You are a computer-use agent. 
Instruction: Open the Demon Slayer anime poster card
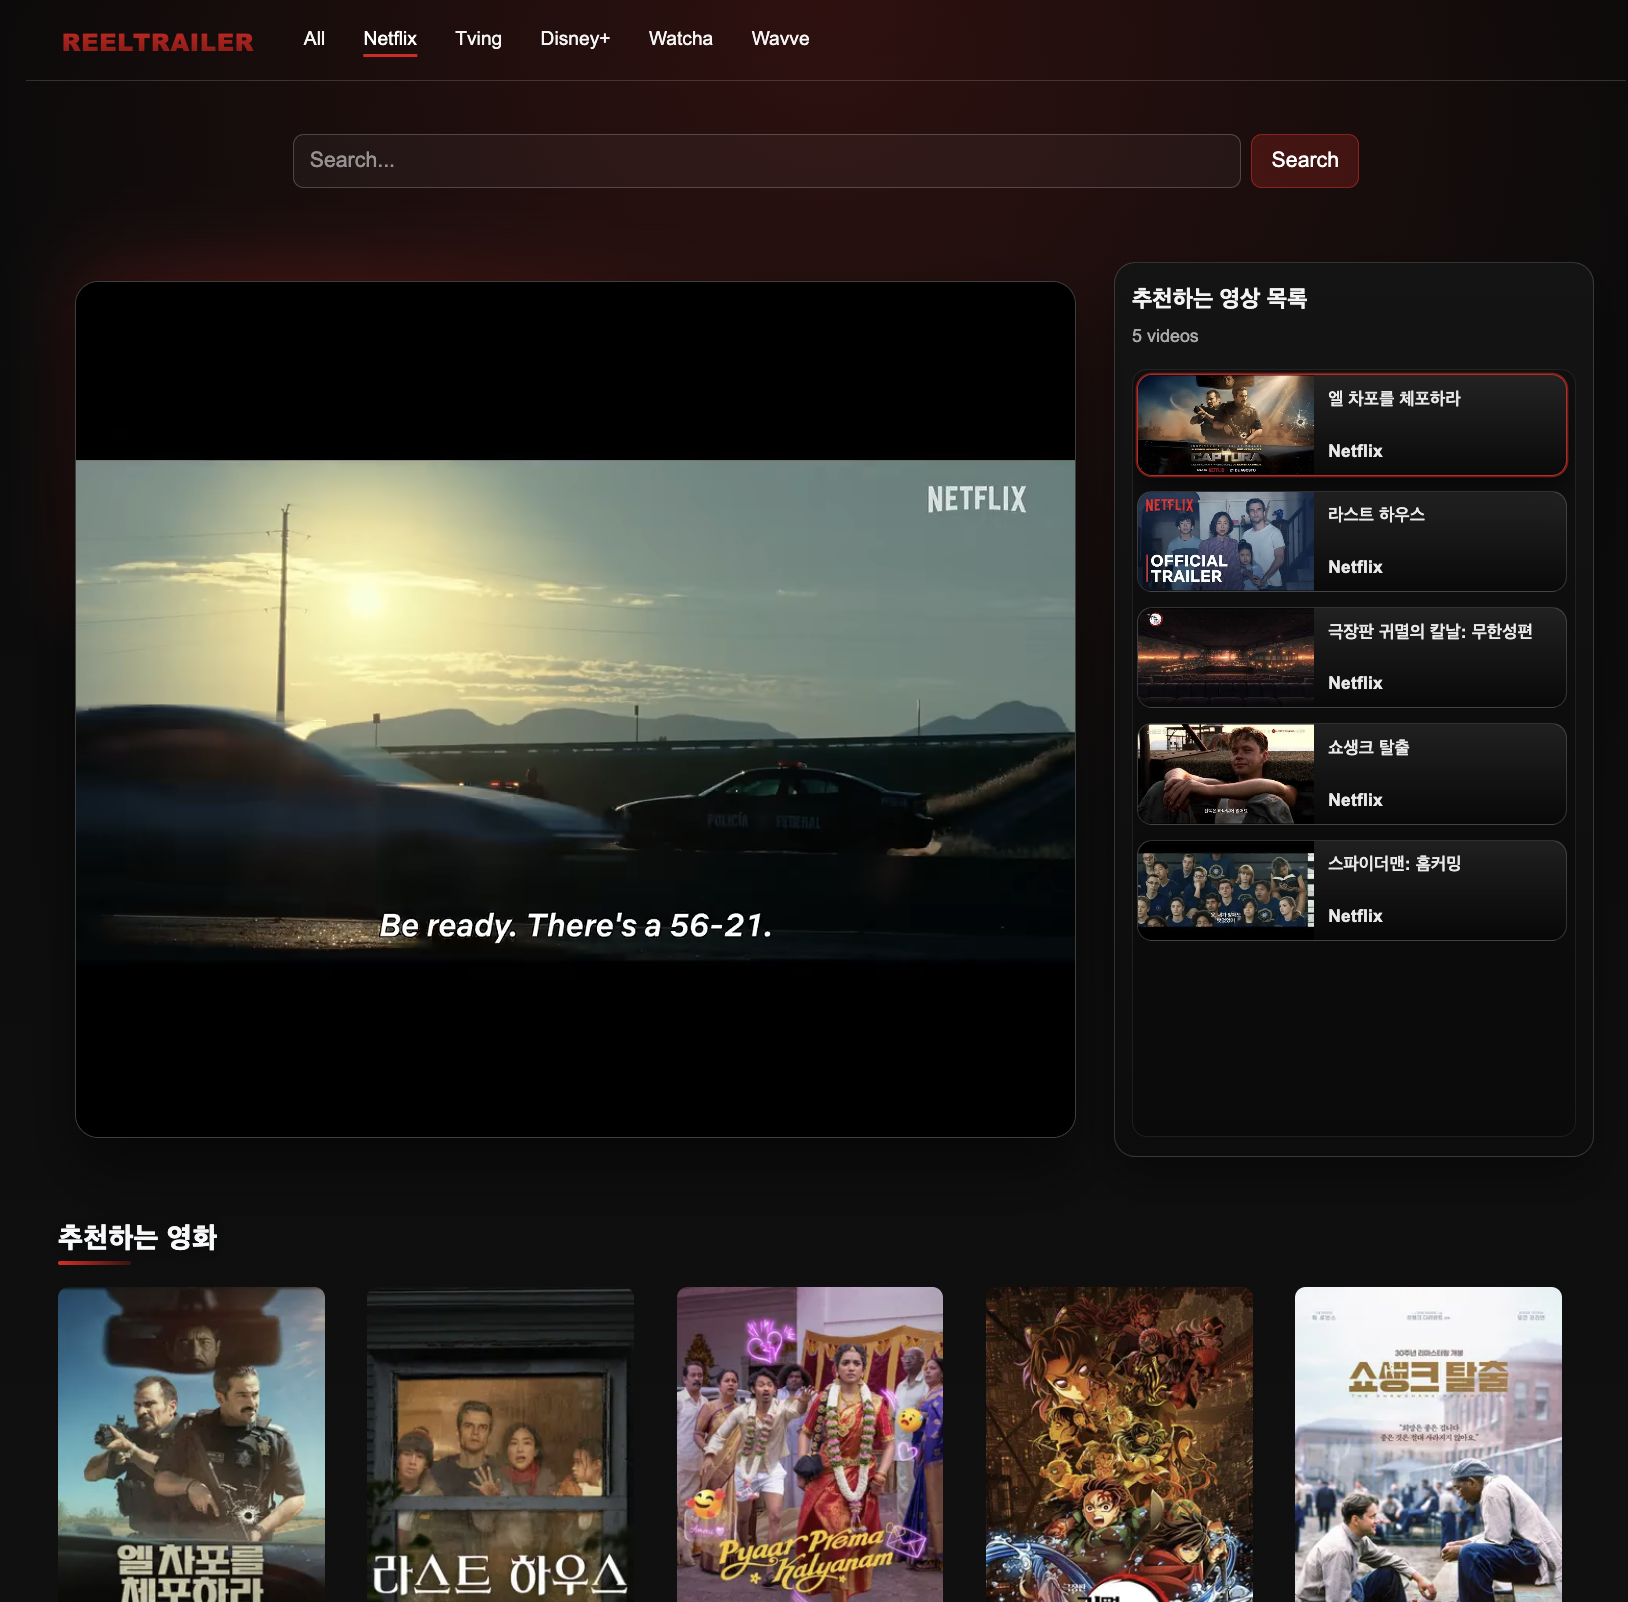pyautogui.click(x=1119, y=1445)
